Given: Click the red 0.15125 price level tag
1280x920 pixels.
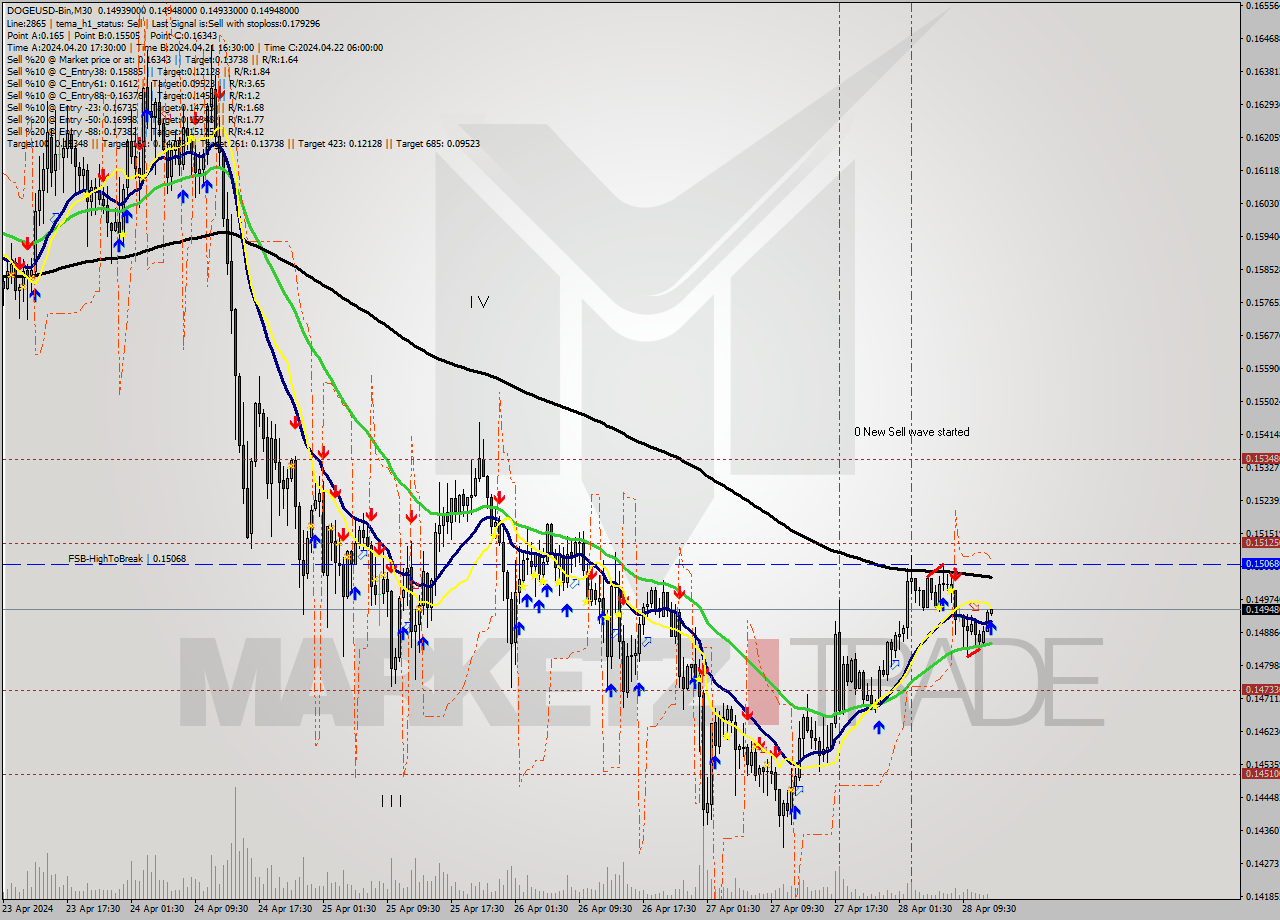Looking at the screenshot, I should click(1259, 543).
